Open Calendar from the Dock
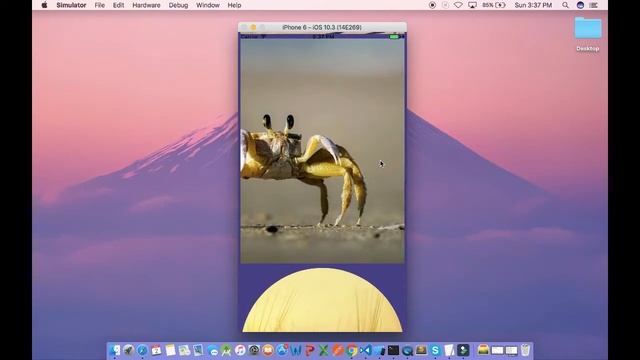Image resolution: width=640 pixels, height=360 pixels. (x=156, y=350)
